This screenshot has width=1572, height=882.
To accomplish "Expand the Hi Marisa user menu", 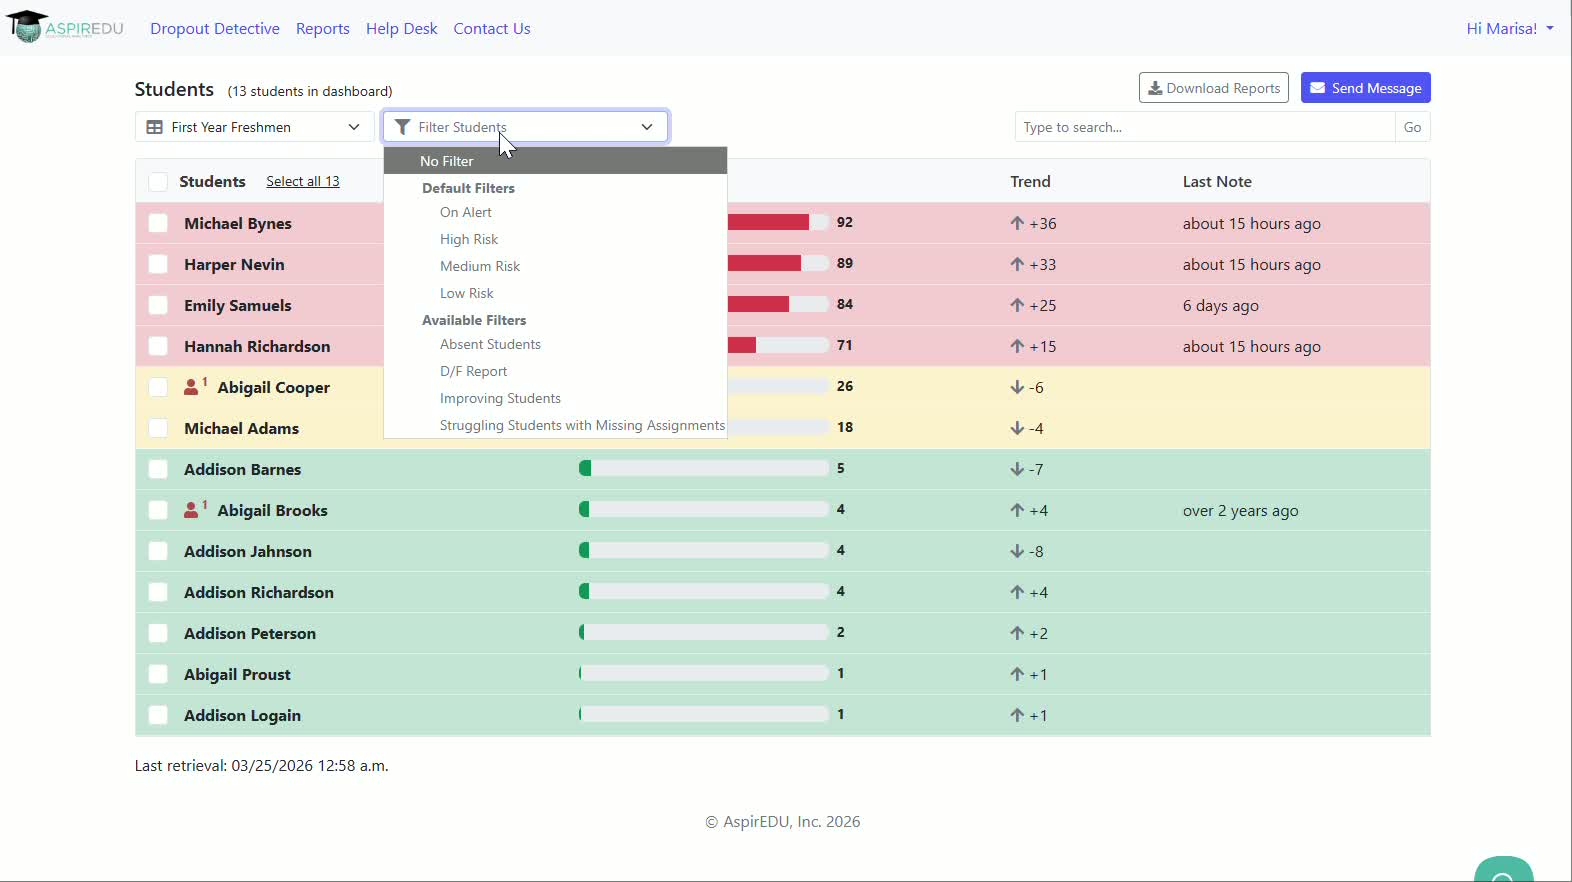I will point(1509,29).
